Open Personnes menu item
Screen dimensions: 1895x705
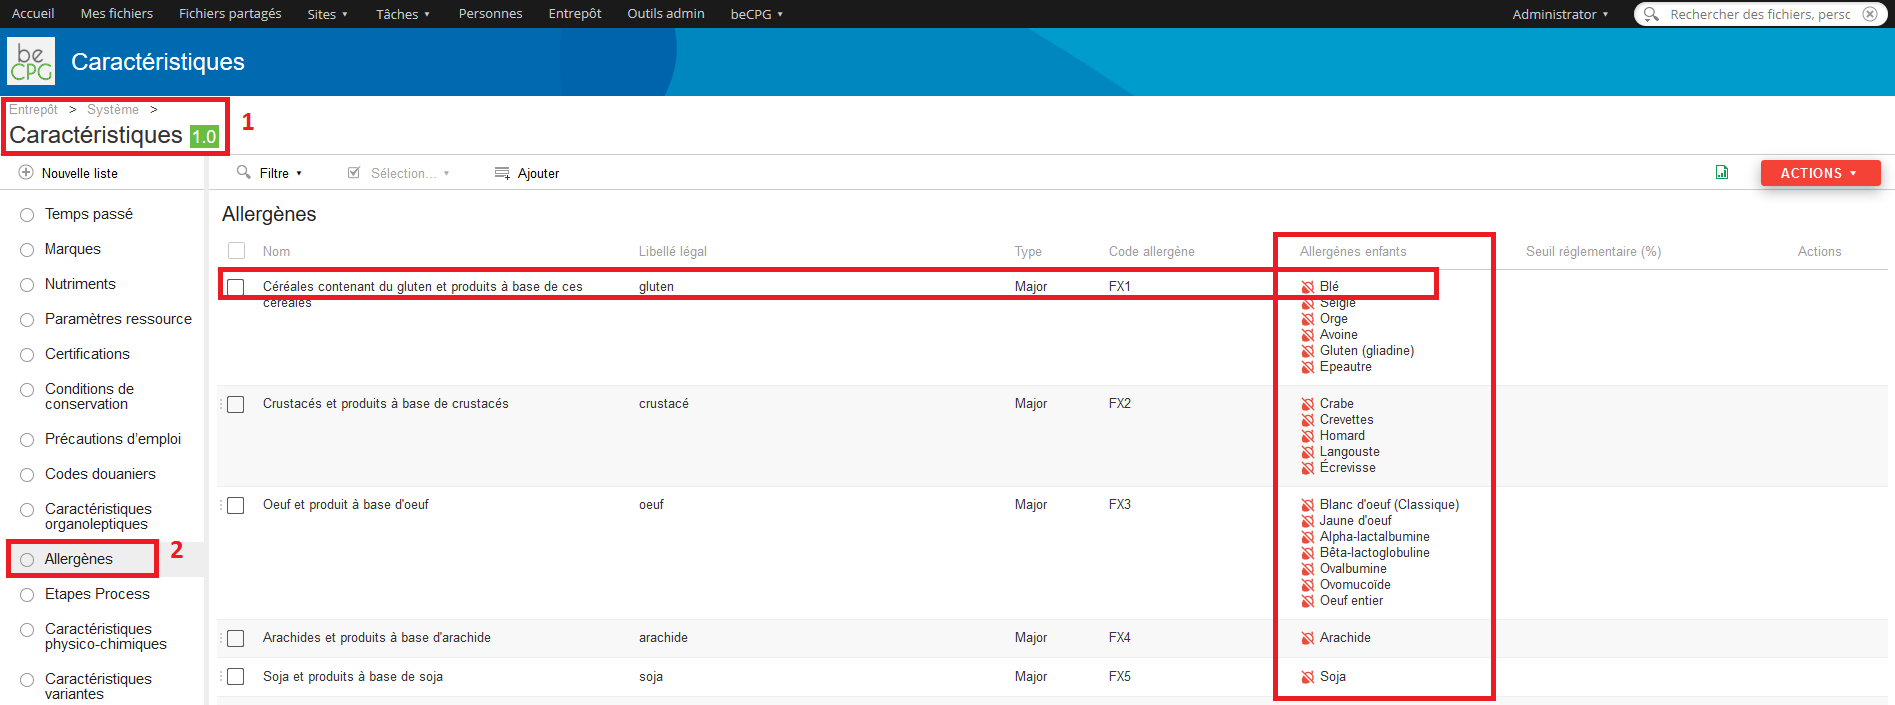coord(490,14)
